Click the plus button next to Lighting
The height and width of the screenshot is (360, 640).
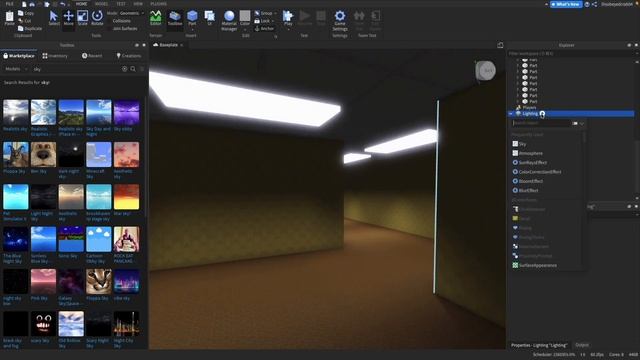tap(542, 114)
